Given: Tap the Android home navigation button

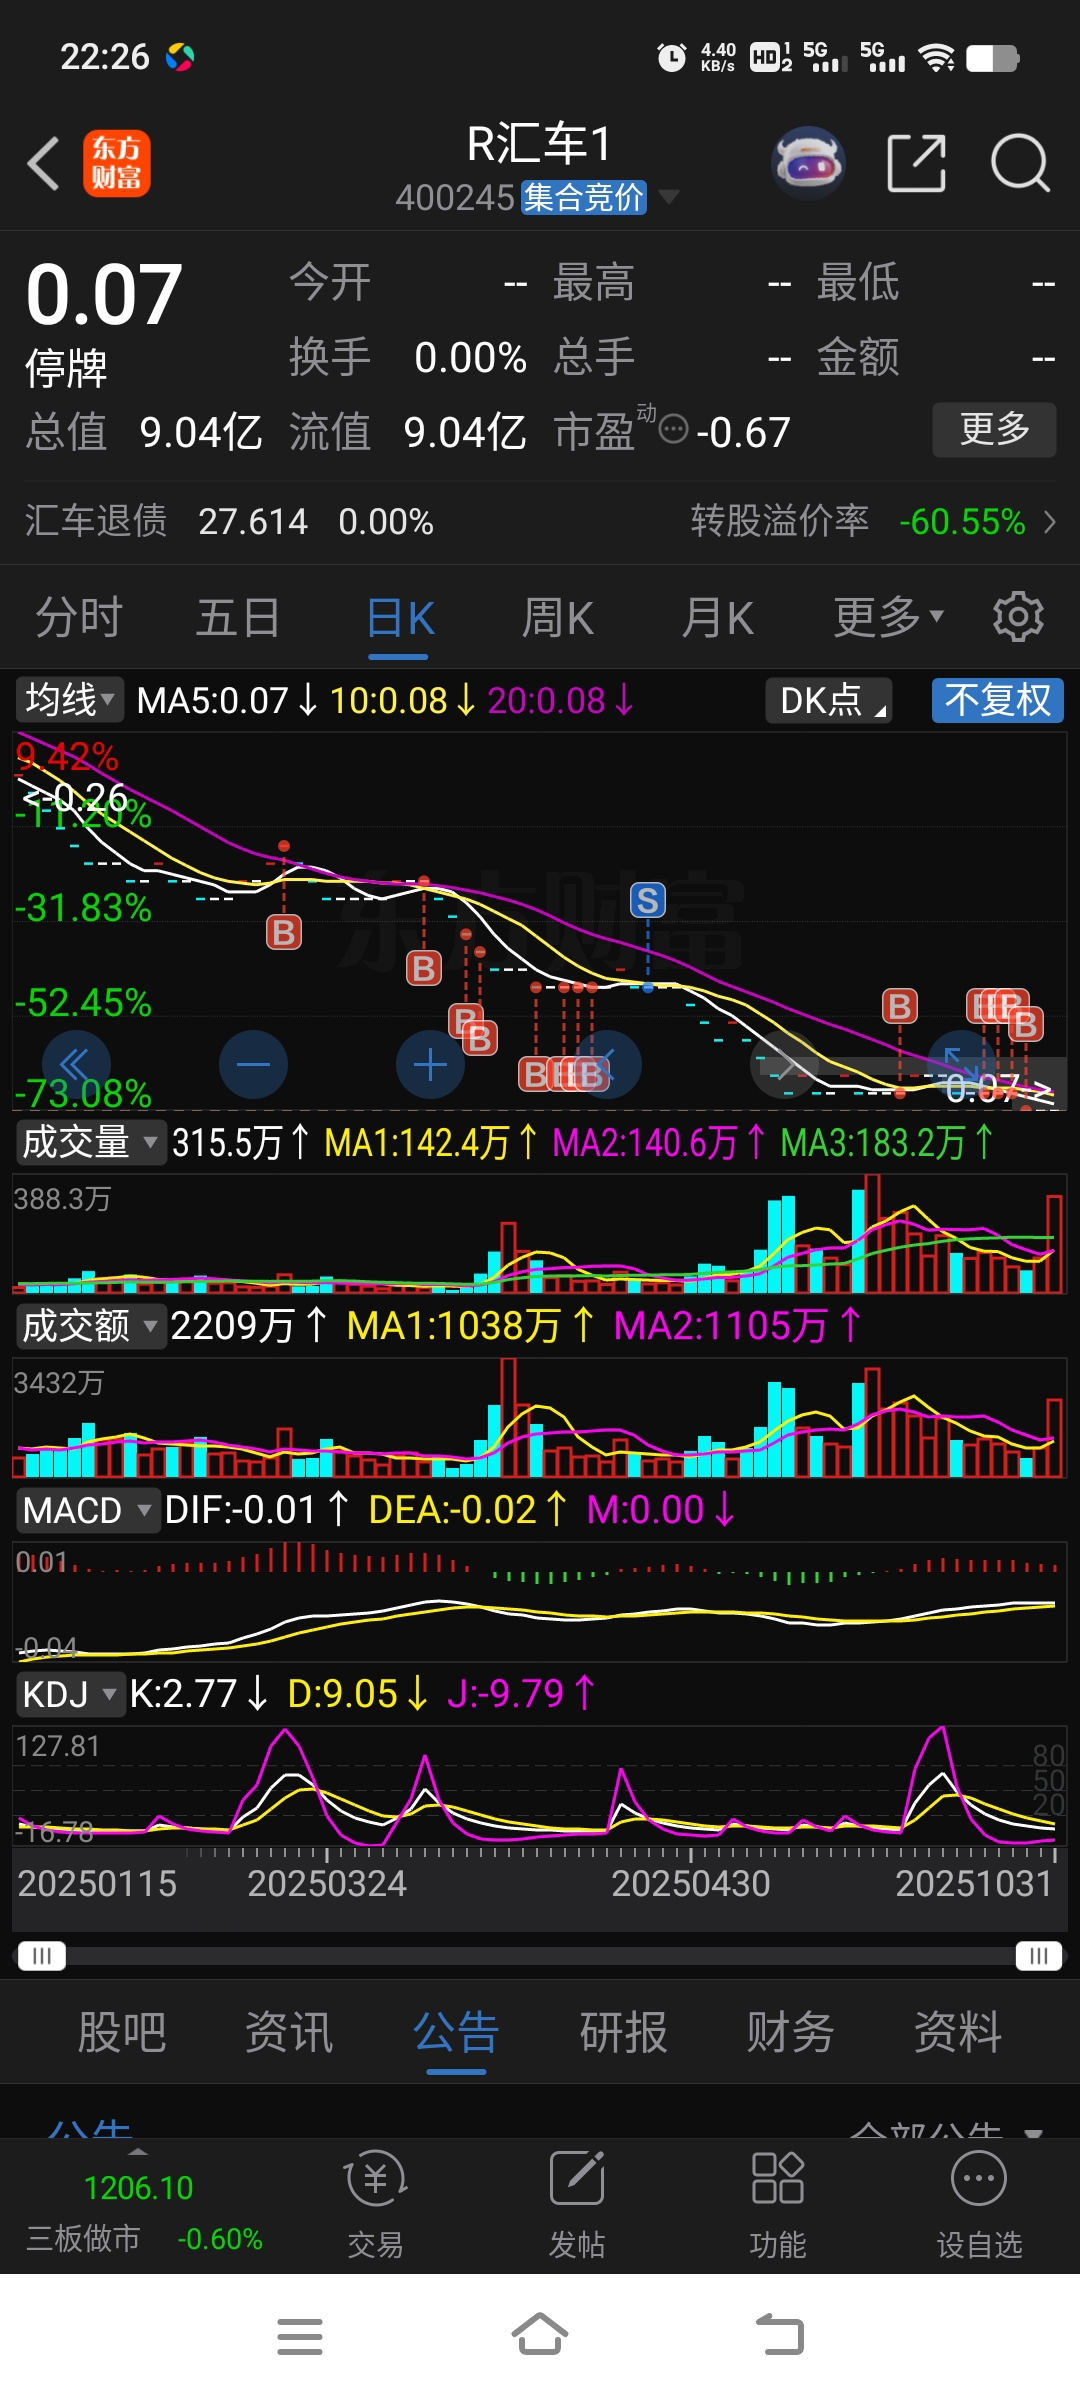Looking at the screenshot, I should tap(540, 2334).
